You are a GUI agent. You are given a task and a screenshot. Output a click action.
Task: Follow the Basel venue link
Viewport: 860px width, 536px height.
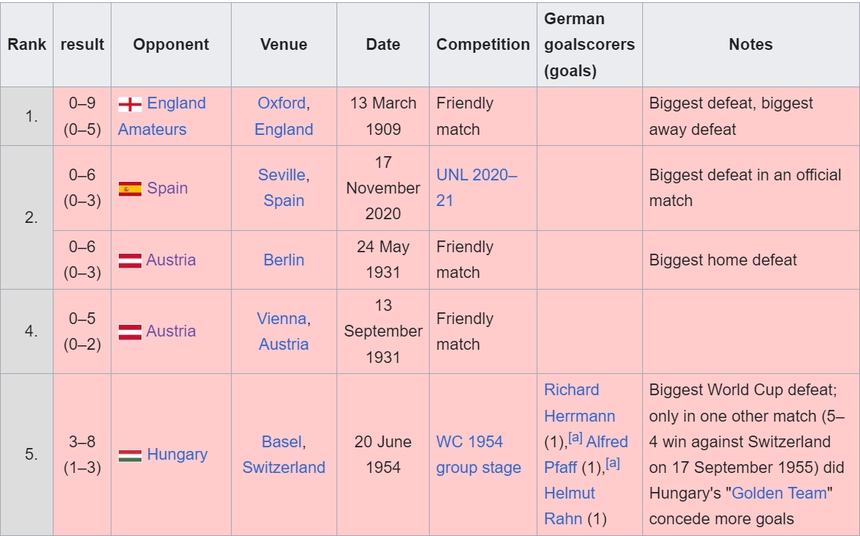click(x=281, y=441)
